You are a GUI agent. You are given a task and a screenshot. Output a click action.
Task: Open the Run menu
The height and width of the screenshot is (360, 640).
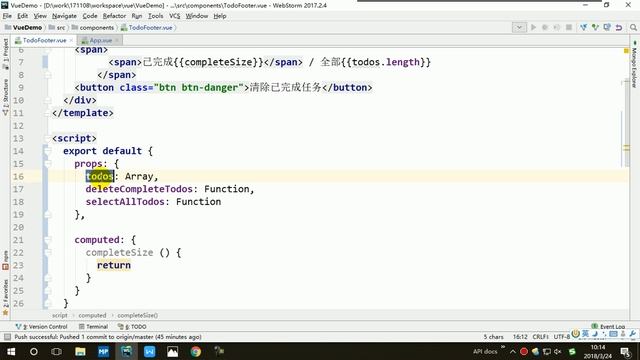pyautogui.click(x=137, y=16)
